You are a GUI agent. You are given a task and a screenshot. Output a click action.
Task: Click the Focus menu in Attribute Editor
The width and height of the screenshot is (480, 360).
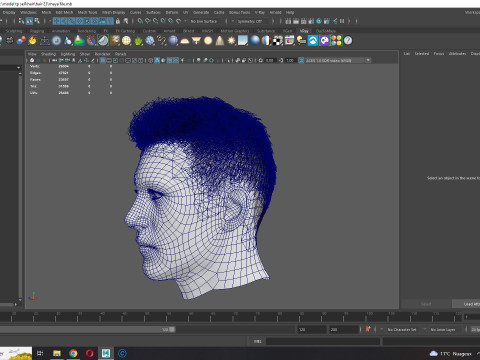click(x=439, y=54)
